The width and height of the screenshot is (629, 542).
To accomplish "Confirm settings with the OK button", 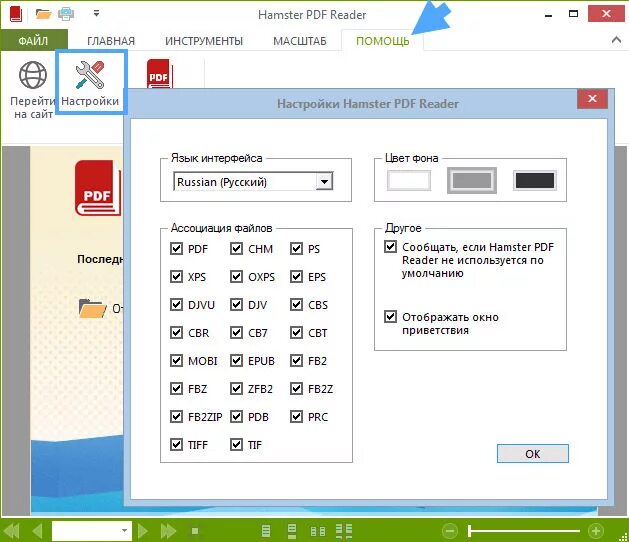I will pos(533,454).
